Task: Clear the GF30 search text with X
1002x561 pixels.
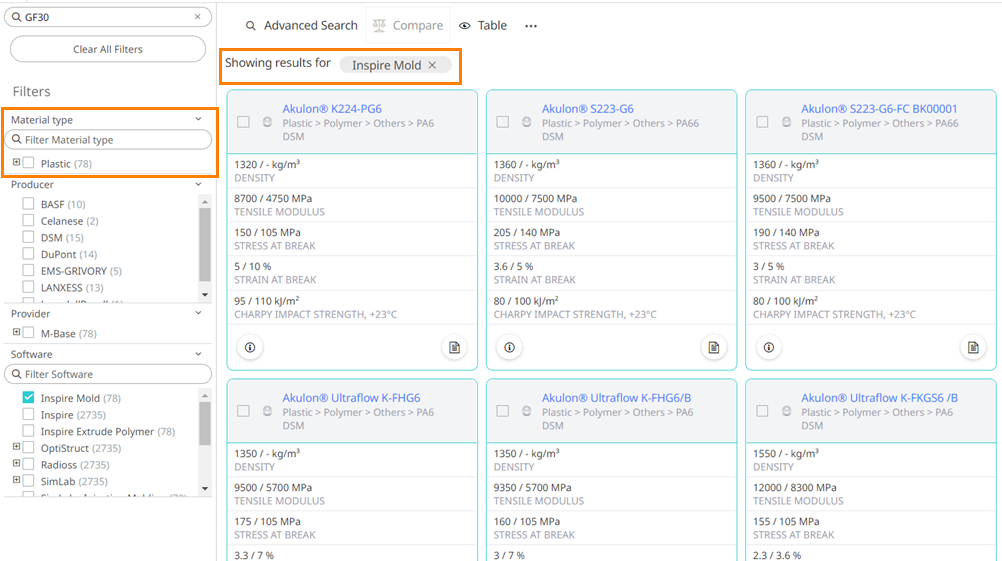Action: click(x=197, y=17)
